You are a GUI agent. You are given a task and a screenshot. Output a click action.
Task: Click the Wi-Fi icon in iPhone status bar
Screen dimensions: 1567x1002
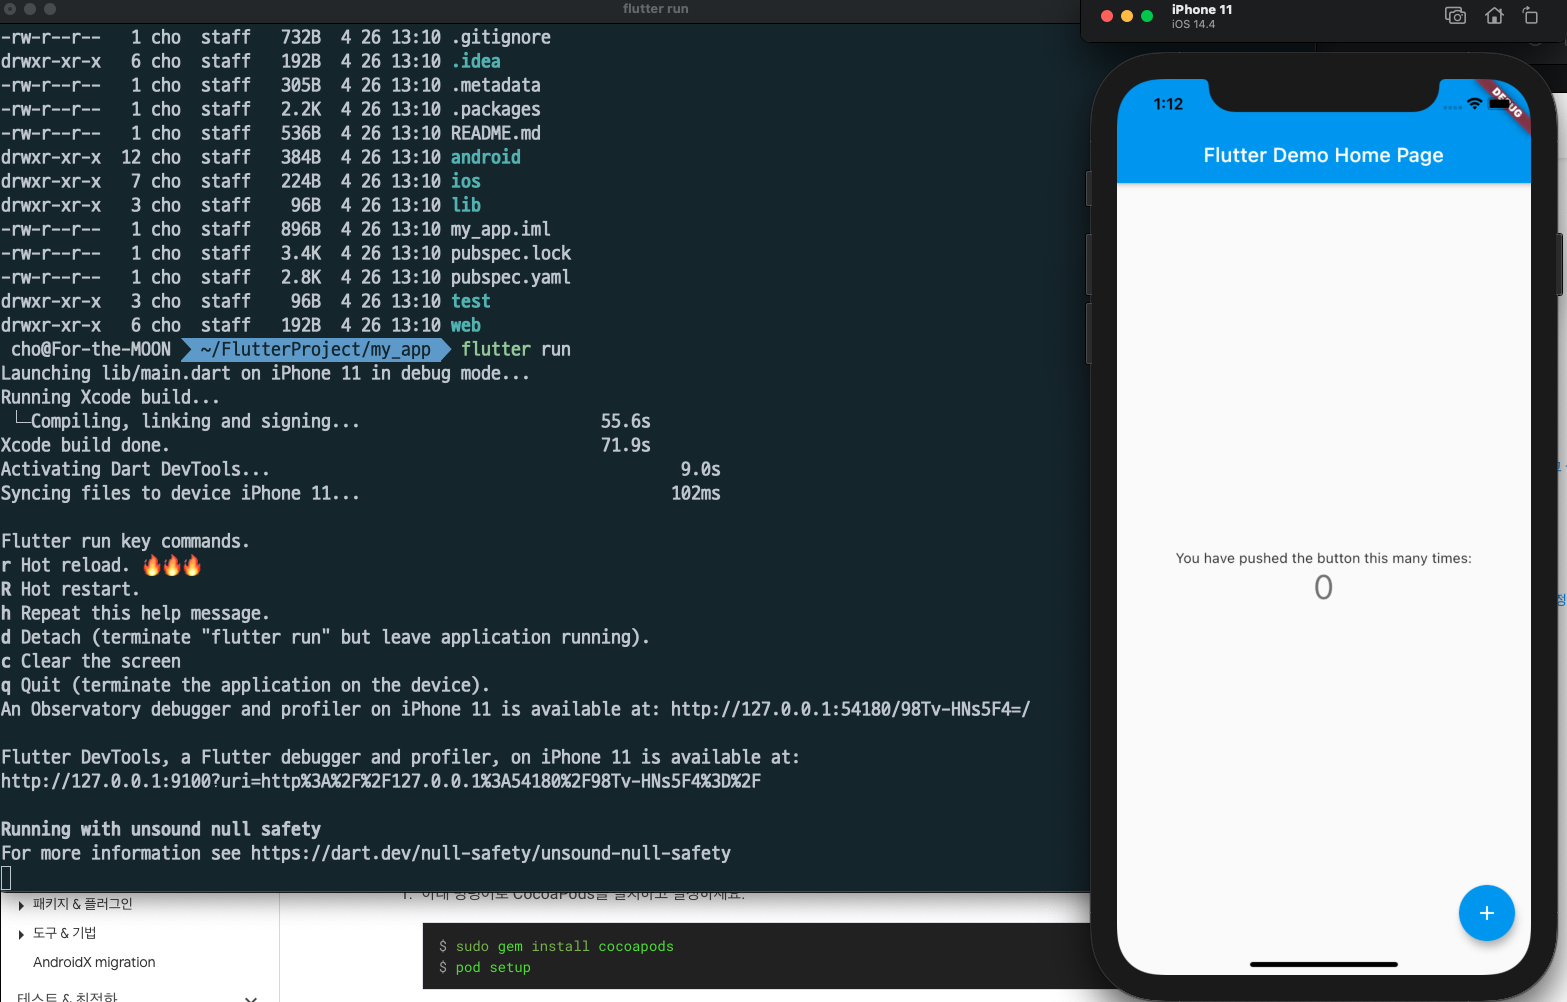click(x=1474, y=104)
